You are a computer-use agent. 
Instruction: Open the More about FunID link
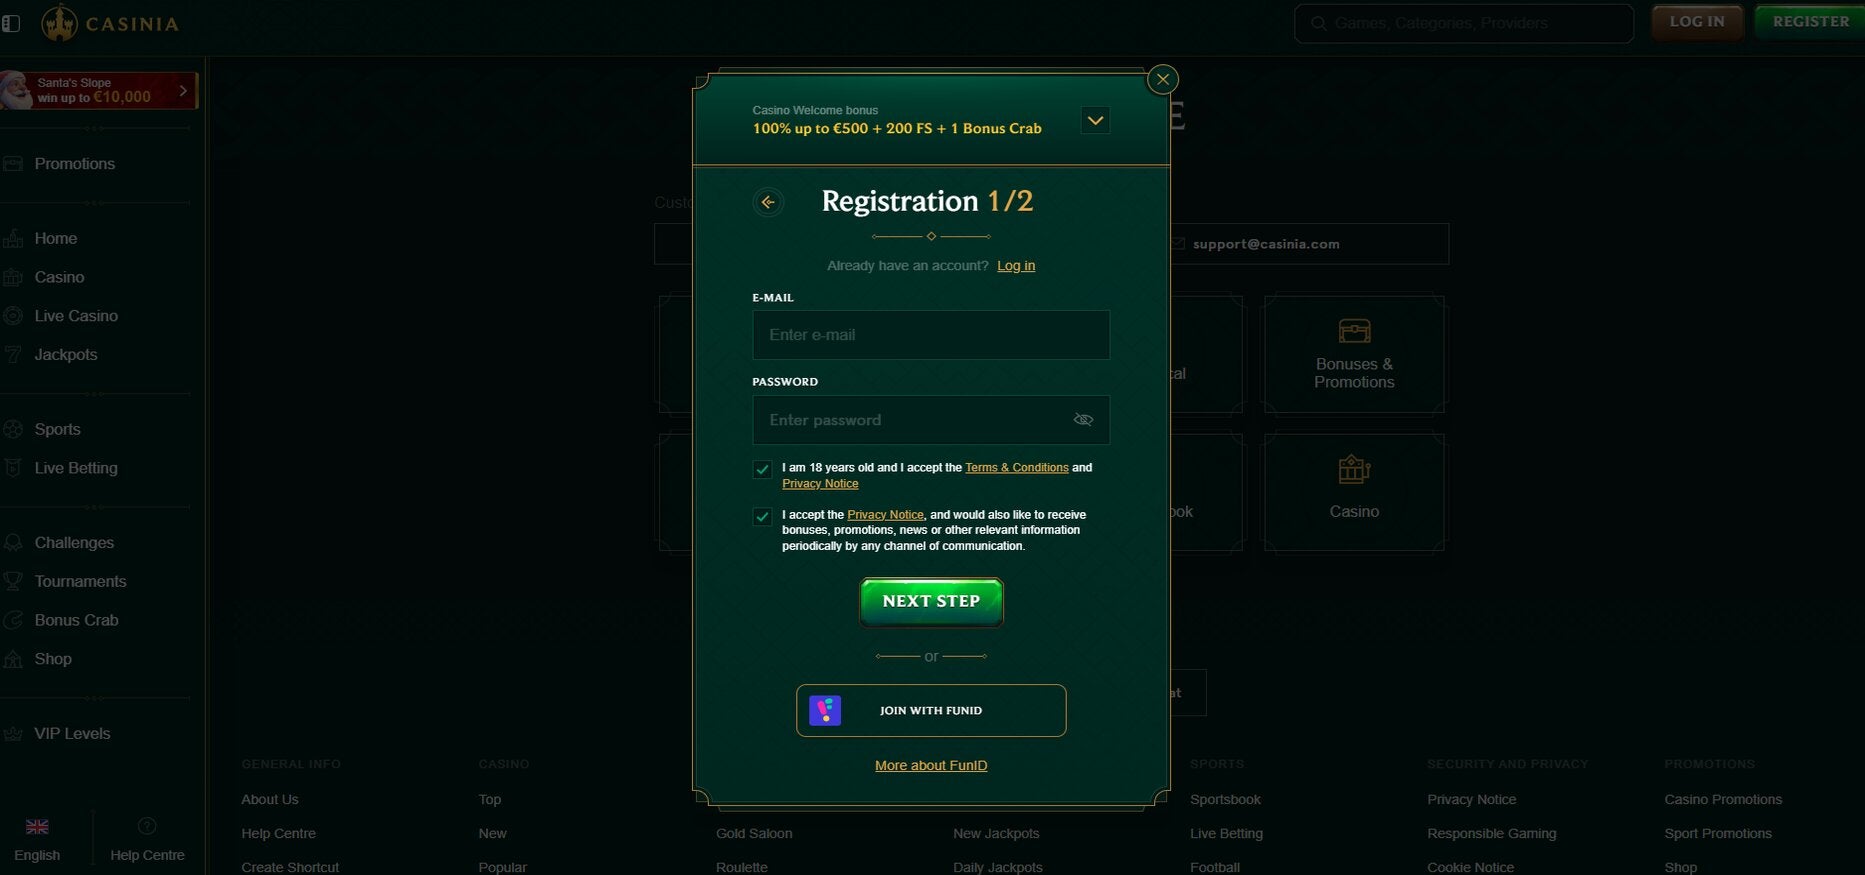pos(931,766)
